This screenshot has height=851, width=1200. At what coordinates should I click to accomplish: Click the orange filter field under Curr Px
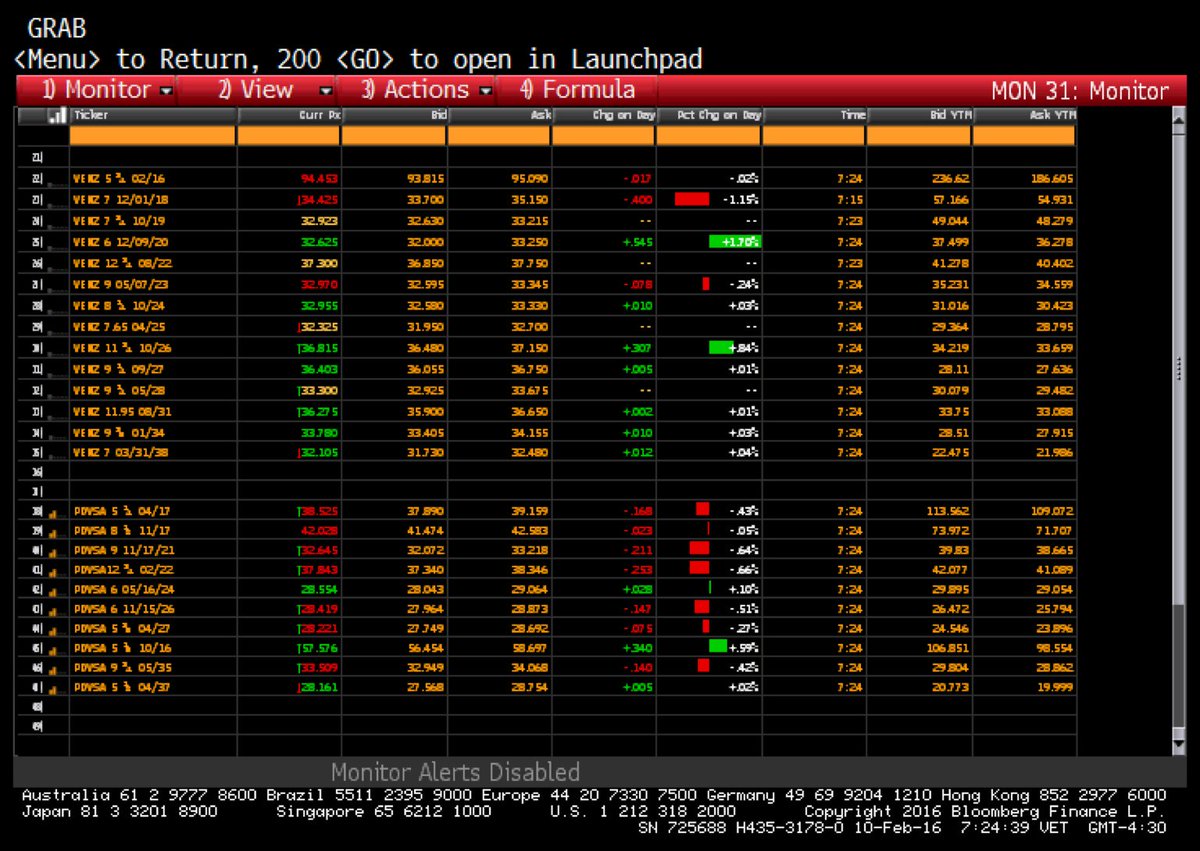(289, 136)
